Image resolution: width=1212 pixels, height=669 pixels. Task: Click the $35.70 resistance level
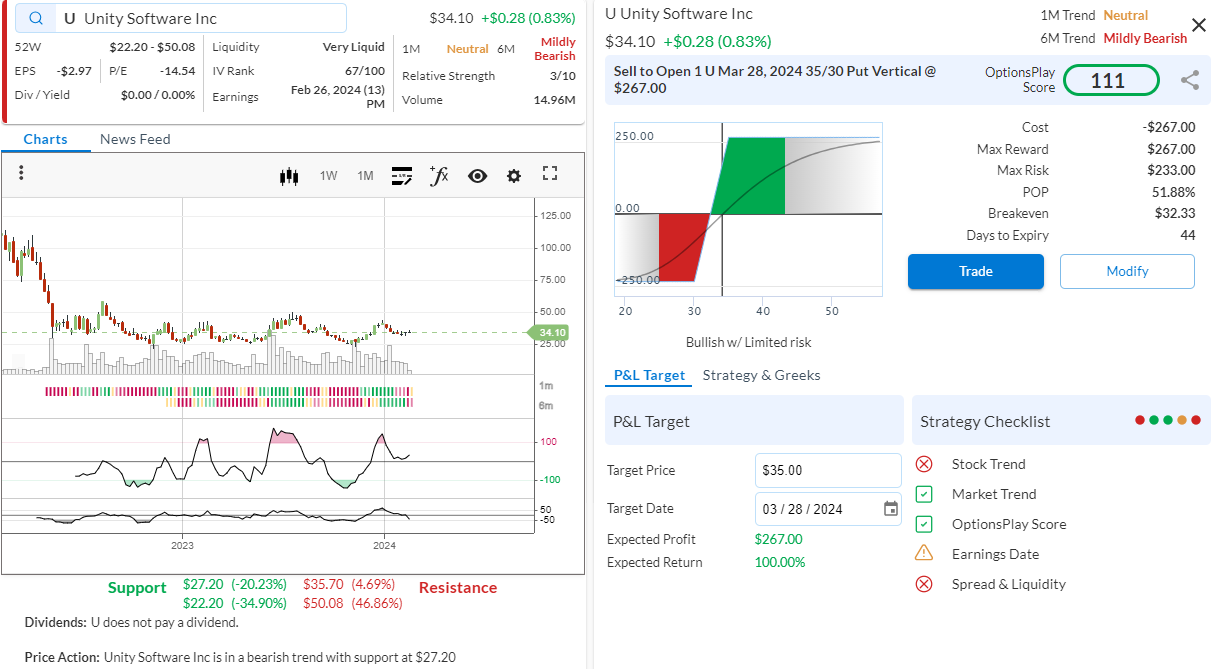pyautogui.click(x=349, y=584)
